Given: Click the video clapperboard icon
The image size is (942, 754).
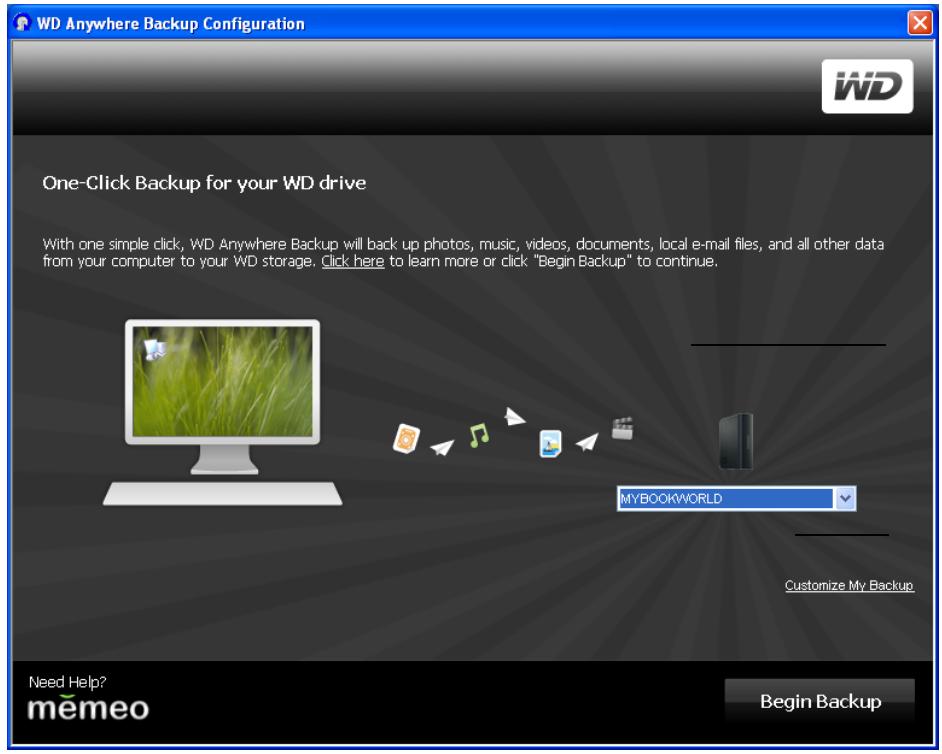Looking at the screenshot, I should [622, 428].
